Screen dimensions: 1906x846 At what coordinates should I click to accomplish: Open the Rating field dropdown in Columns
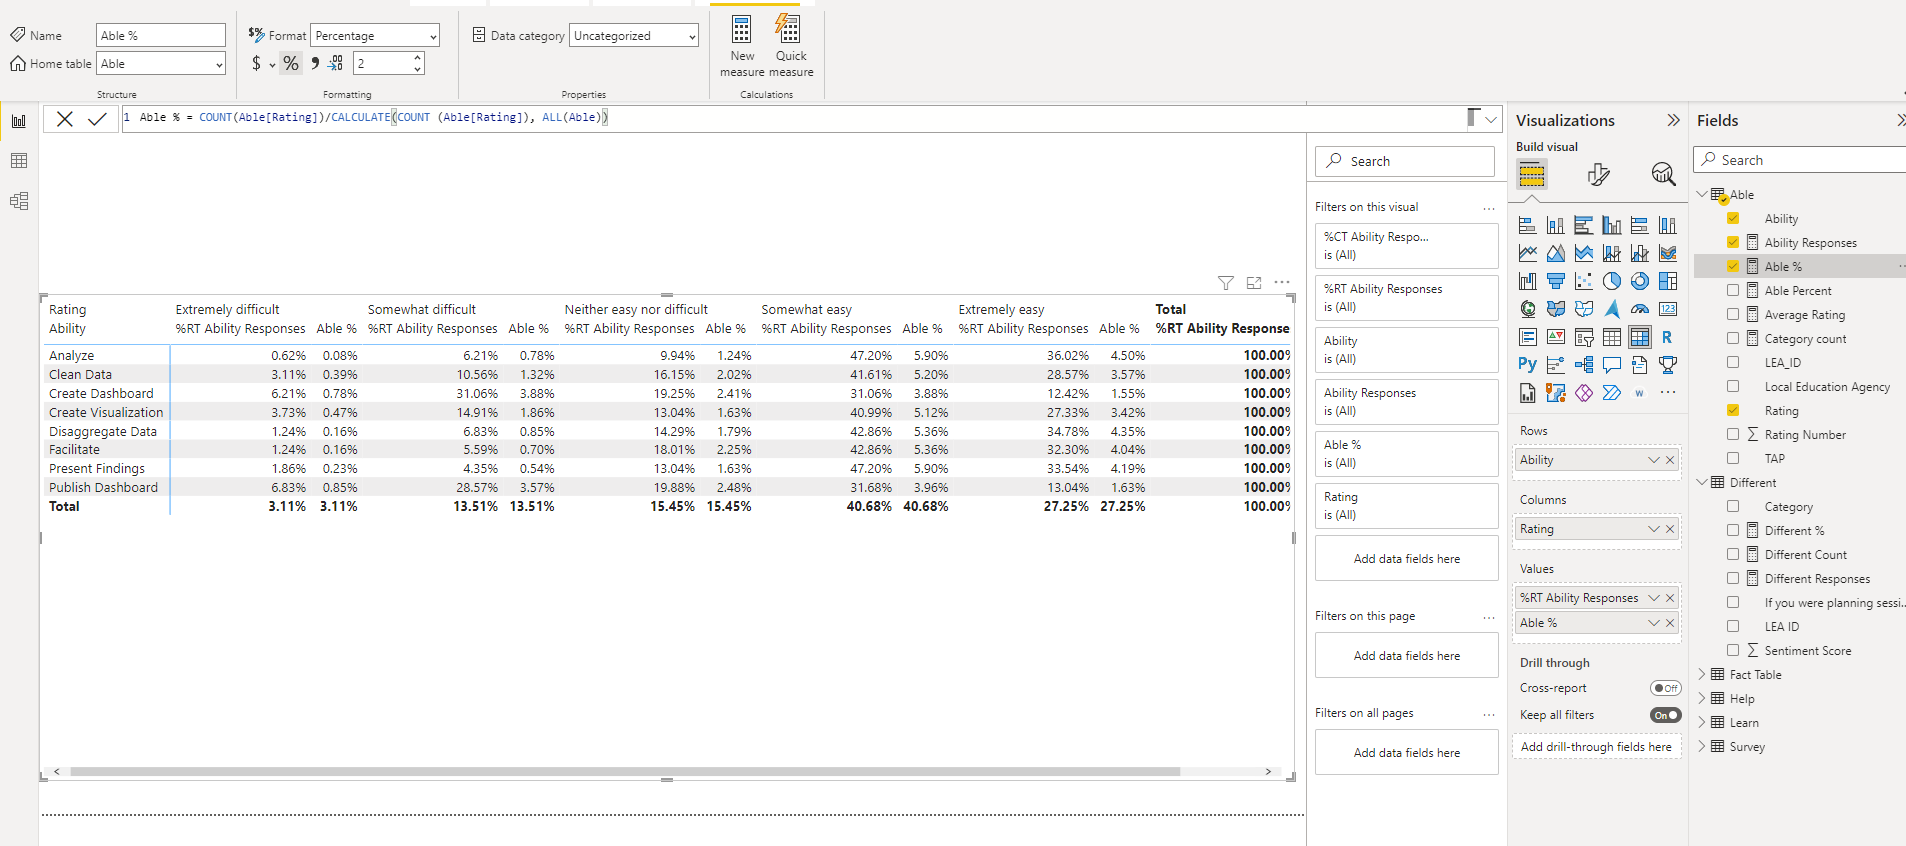pos(1653,529)
